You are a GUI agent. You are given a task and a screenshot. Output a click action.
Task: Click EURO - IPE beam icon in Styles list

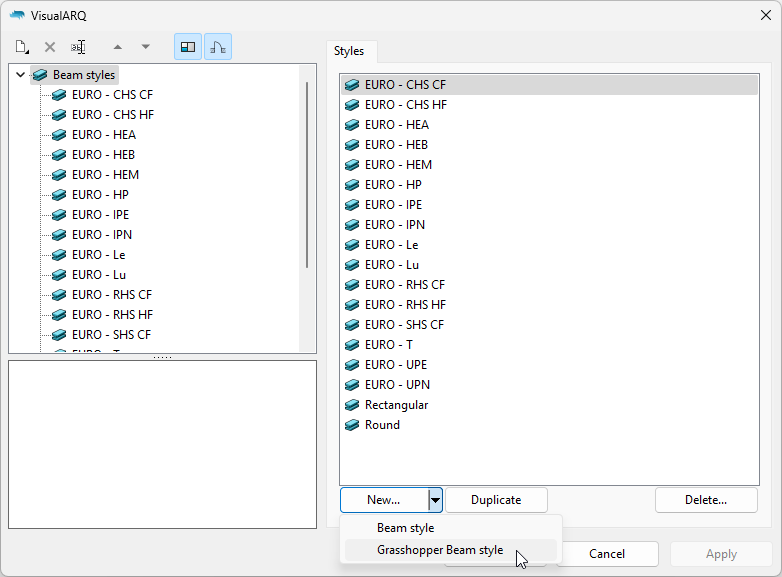352,204
